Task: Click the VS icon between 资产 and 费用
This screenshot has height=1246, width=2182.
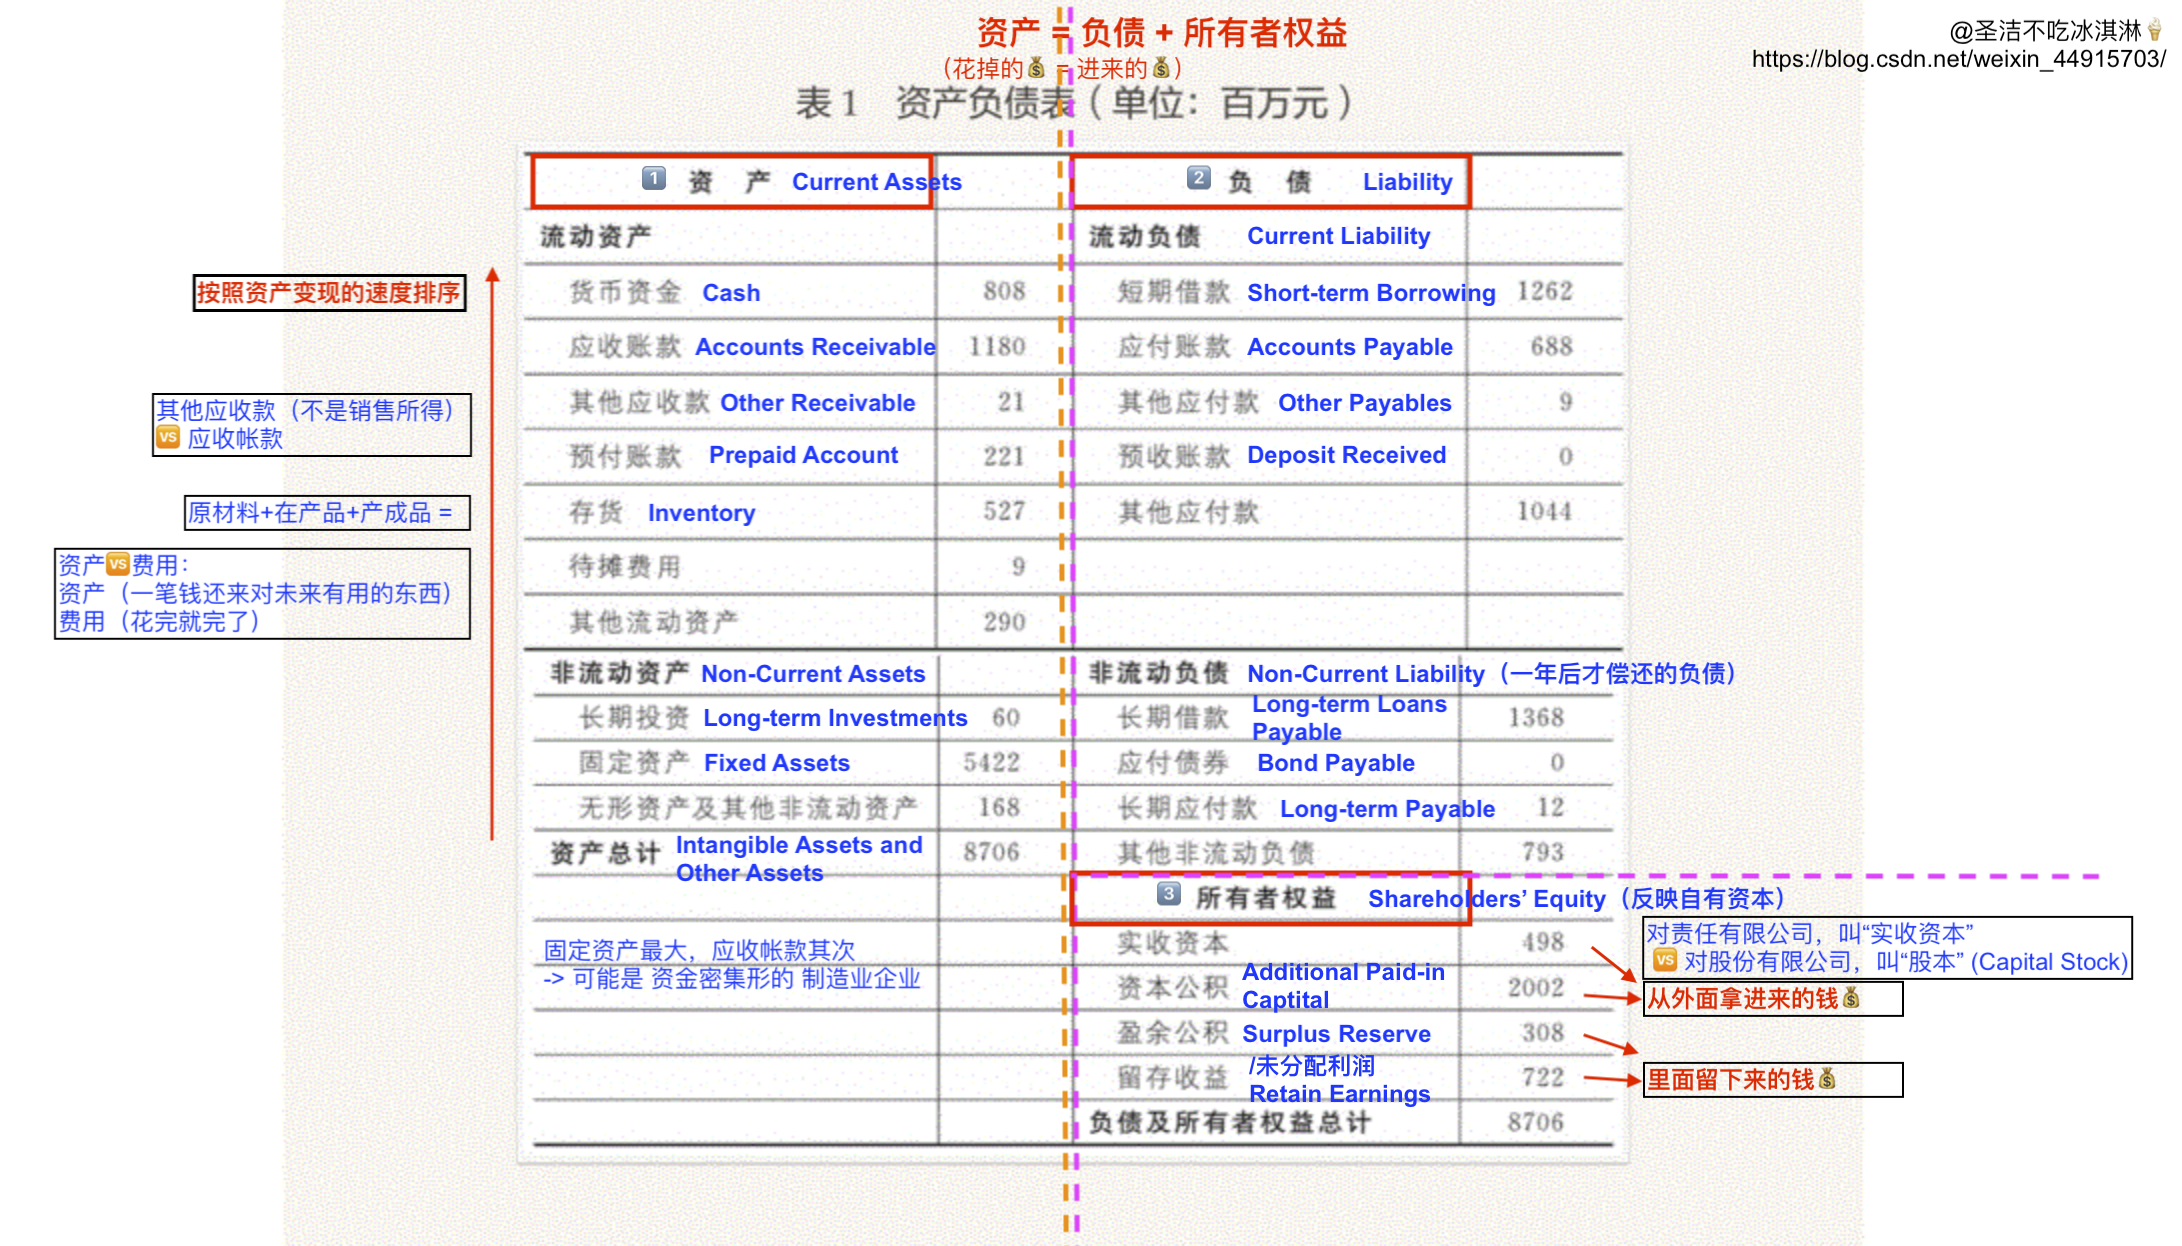Action: [x=118, y=564]
